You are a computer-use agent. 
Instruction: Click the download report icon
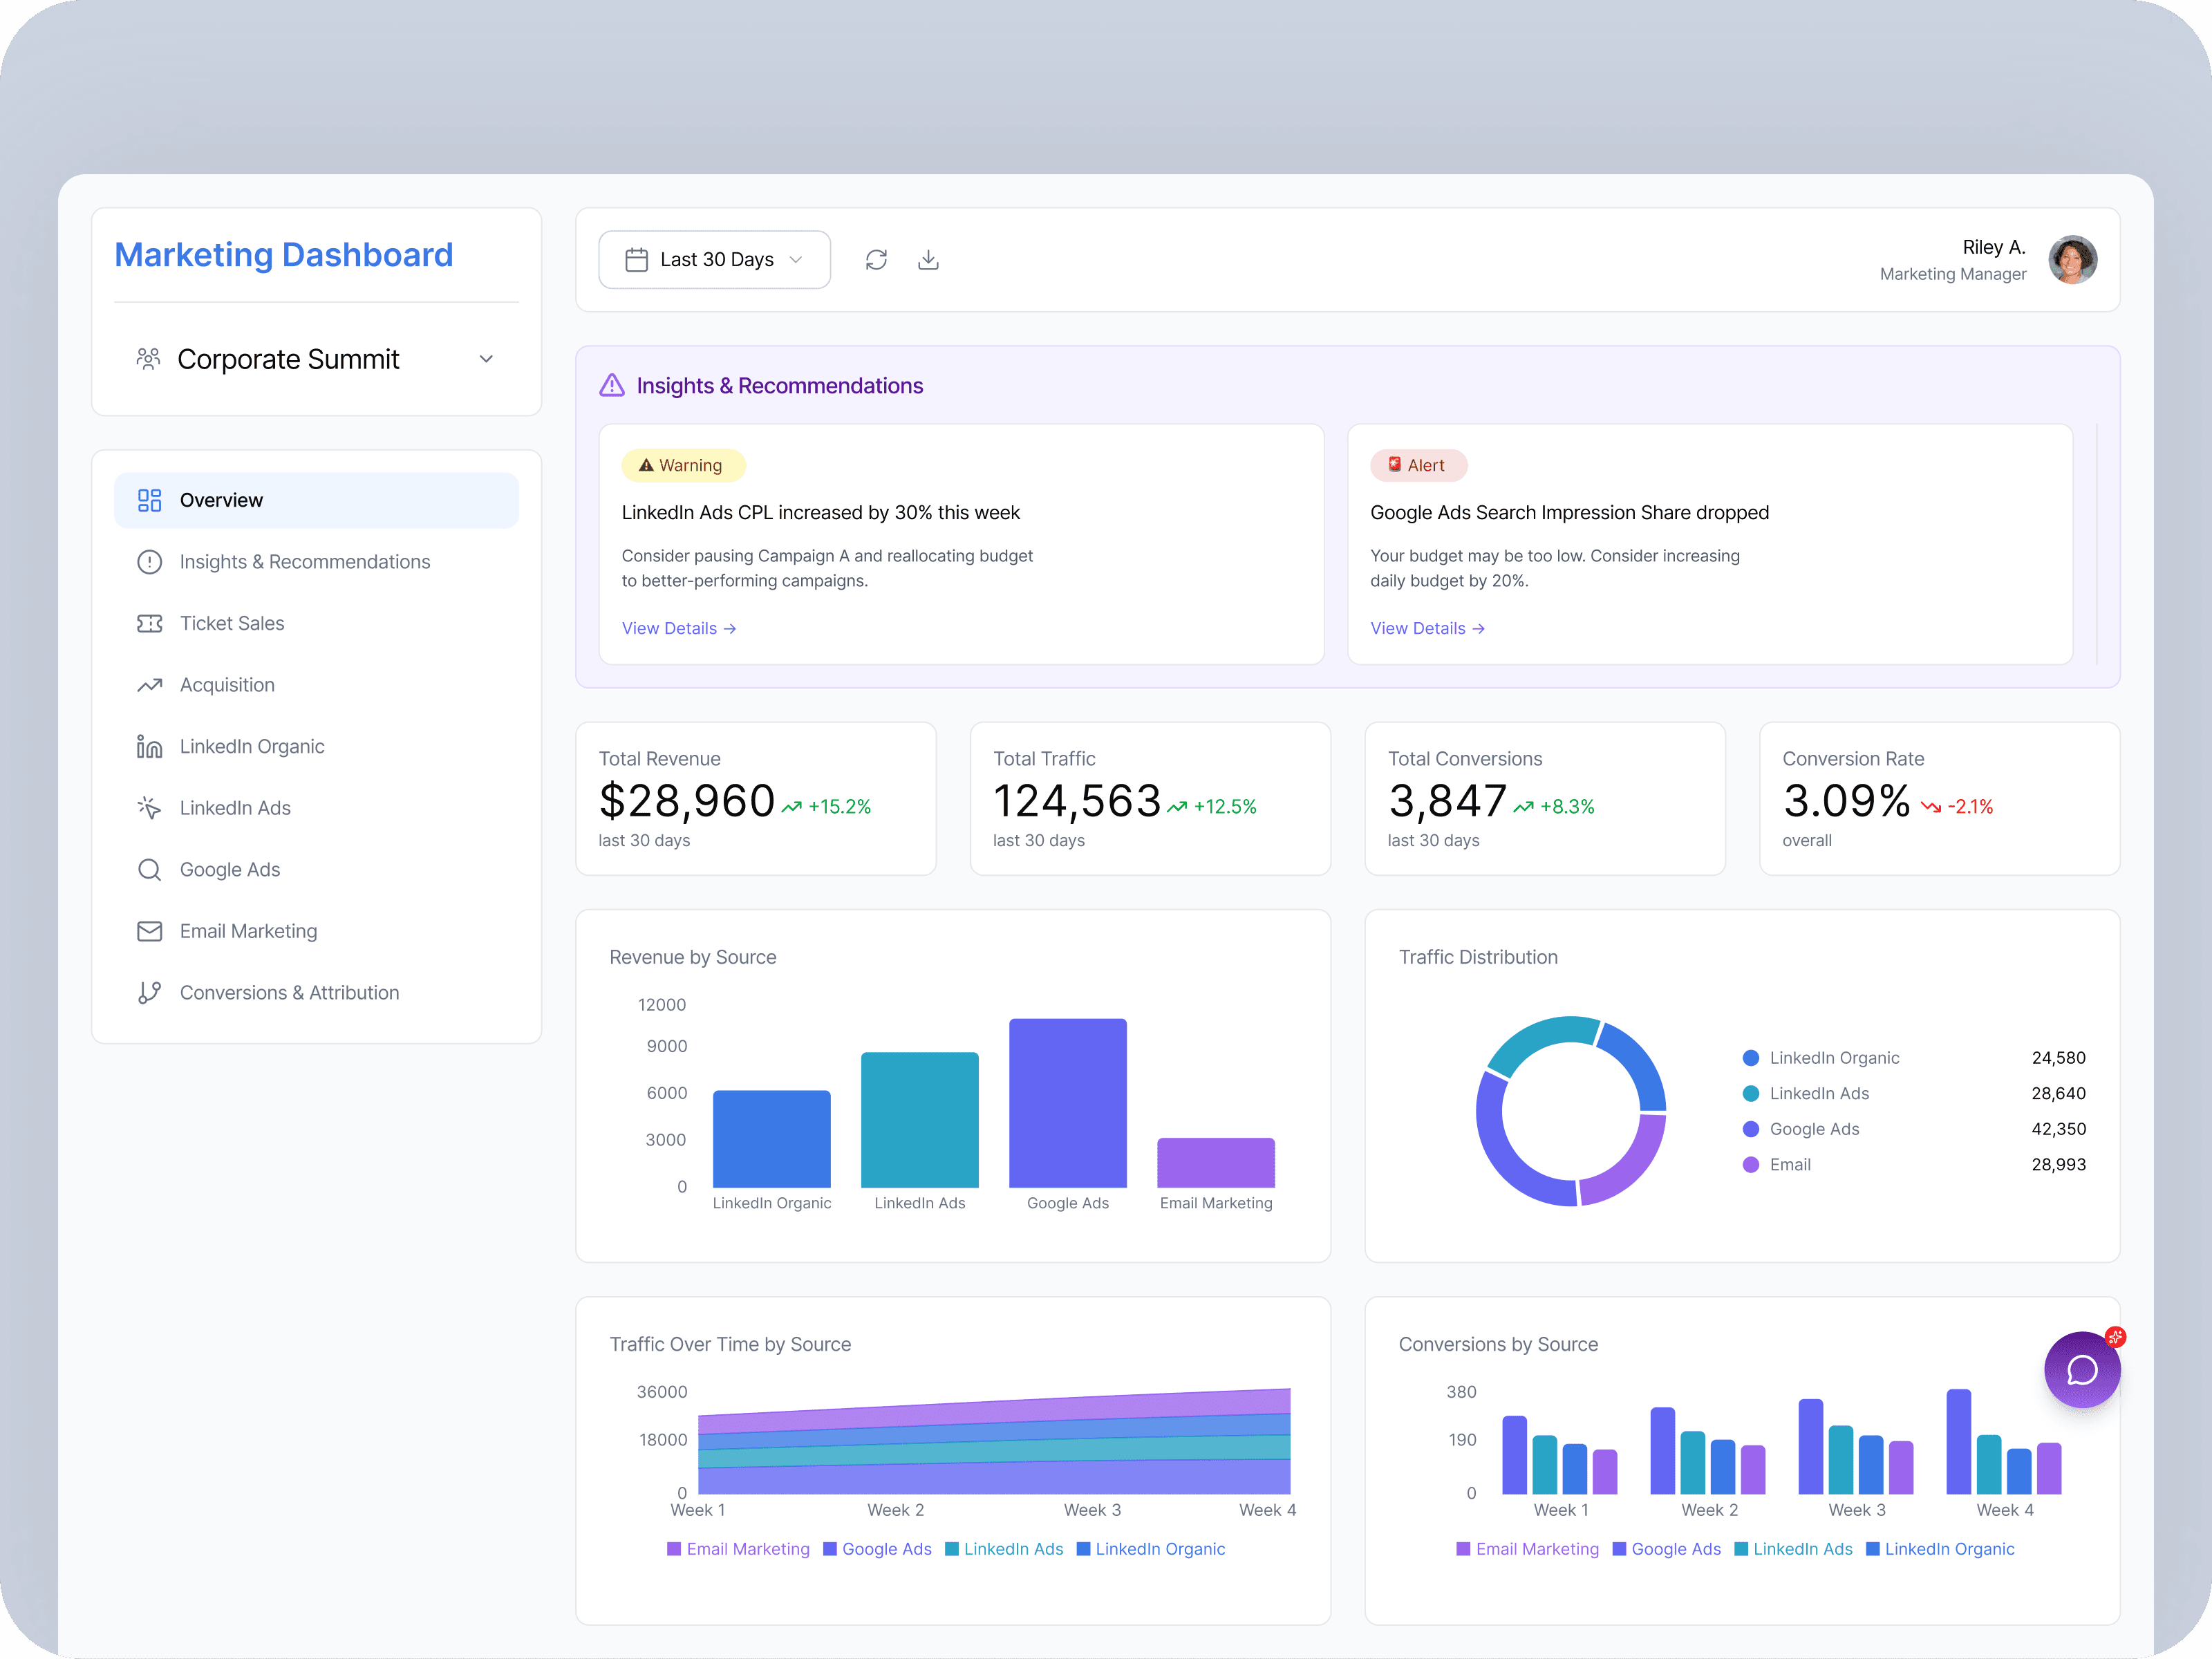pyautogui.click(x=928, y=260)
